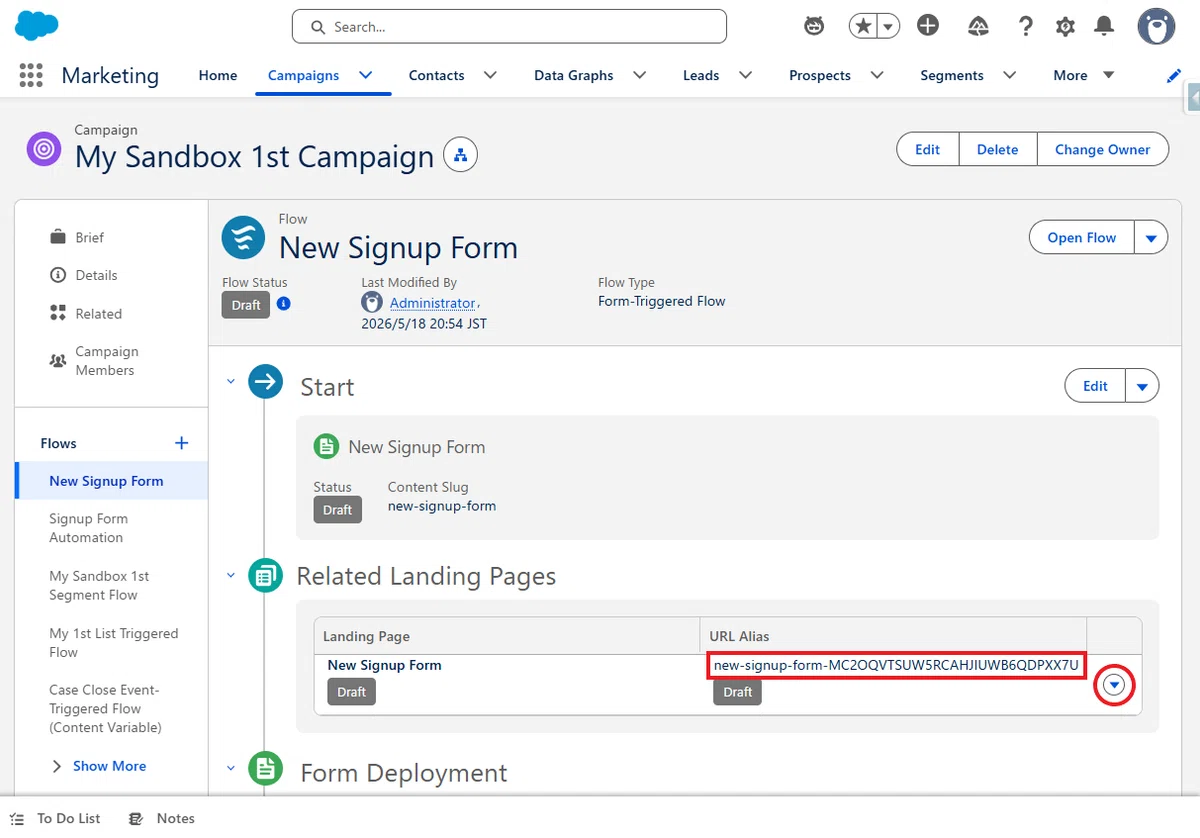The image size is (1200, 838).
Task: Click the campaign hierarchy icon beside title
Action: (x=460, y=155)
